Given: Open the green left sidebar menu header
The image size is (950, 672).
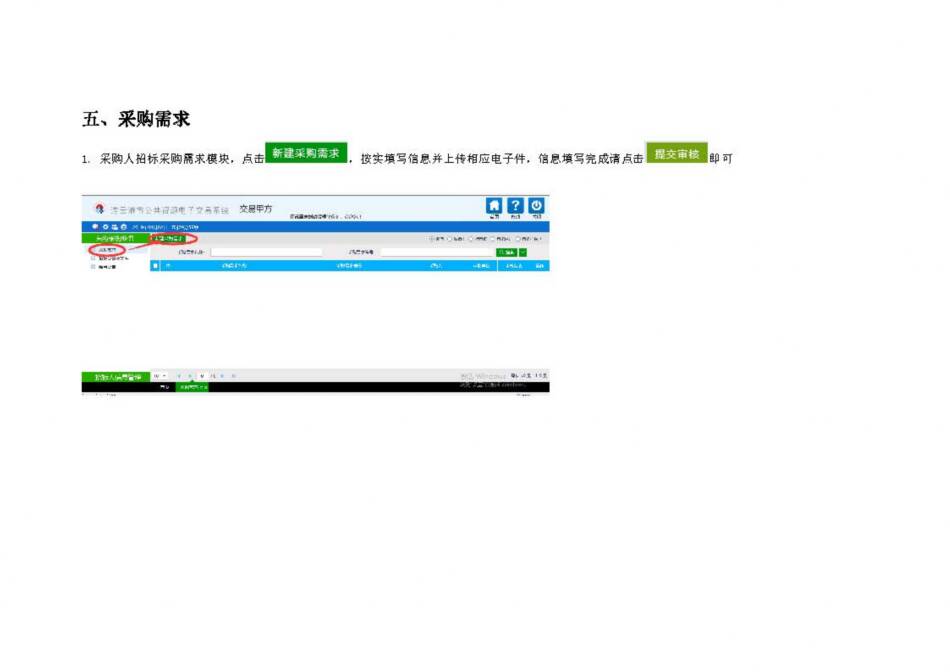Looking at the screenshot, I should (114, 239).
